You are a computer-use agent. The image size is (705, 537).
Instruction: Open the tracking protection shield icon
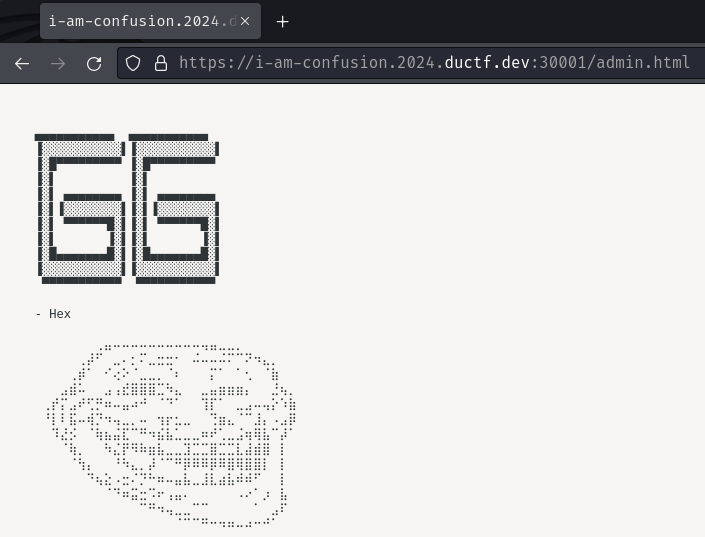click(133, 63)
